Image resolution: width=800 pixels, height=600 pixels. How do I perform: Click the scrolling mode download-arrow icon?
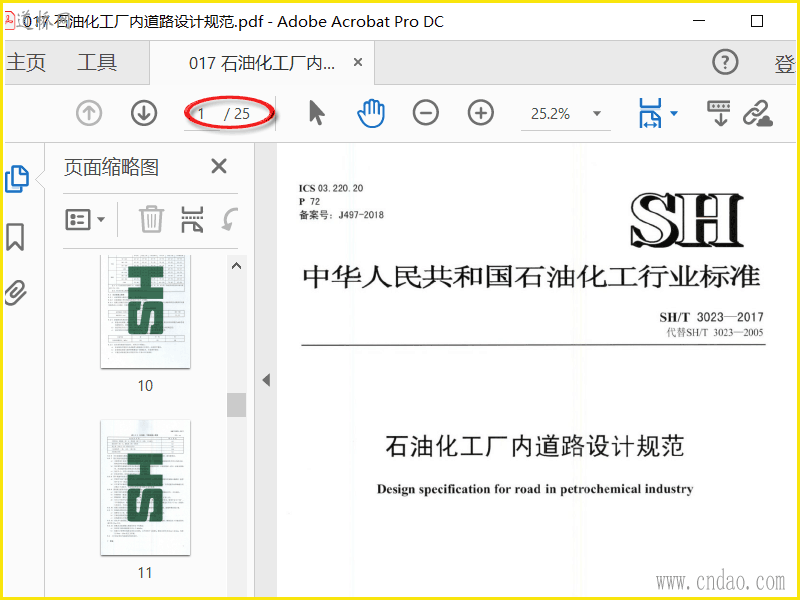[718, 113]
